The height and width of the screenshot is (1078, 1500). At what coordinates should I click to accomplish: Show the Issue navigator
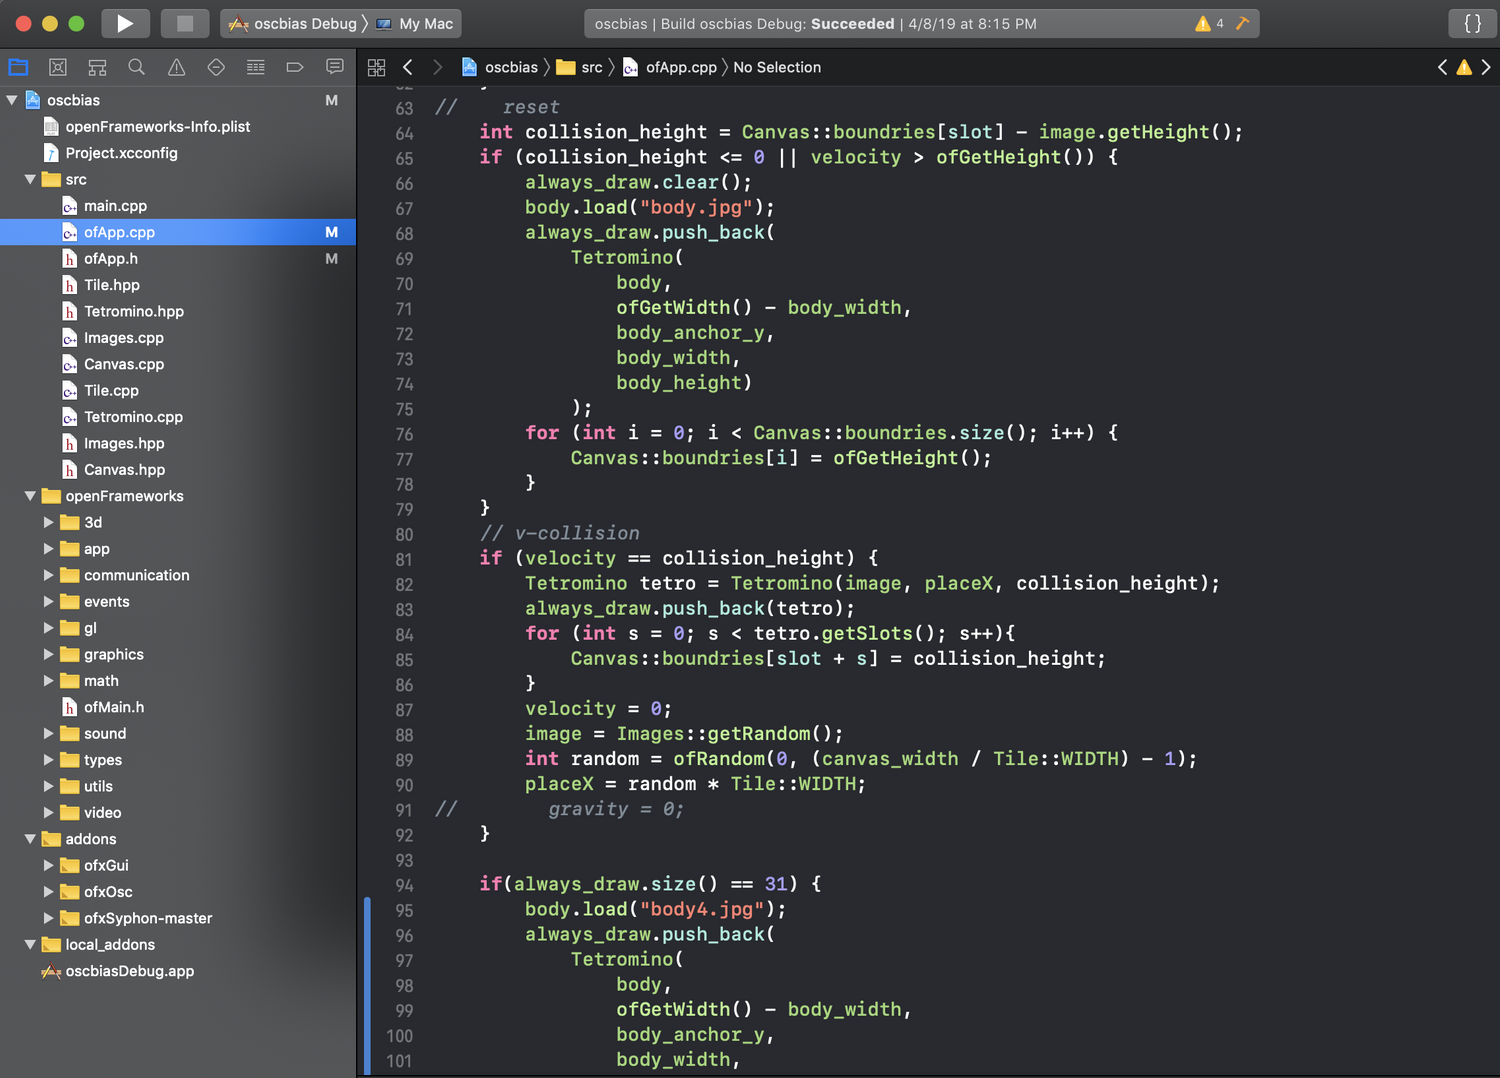pos(177,67)
